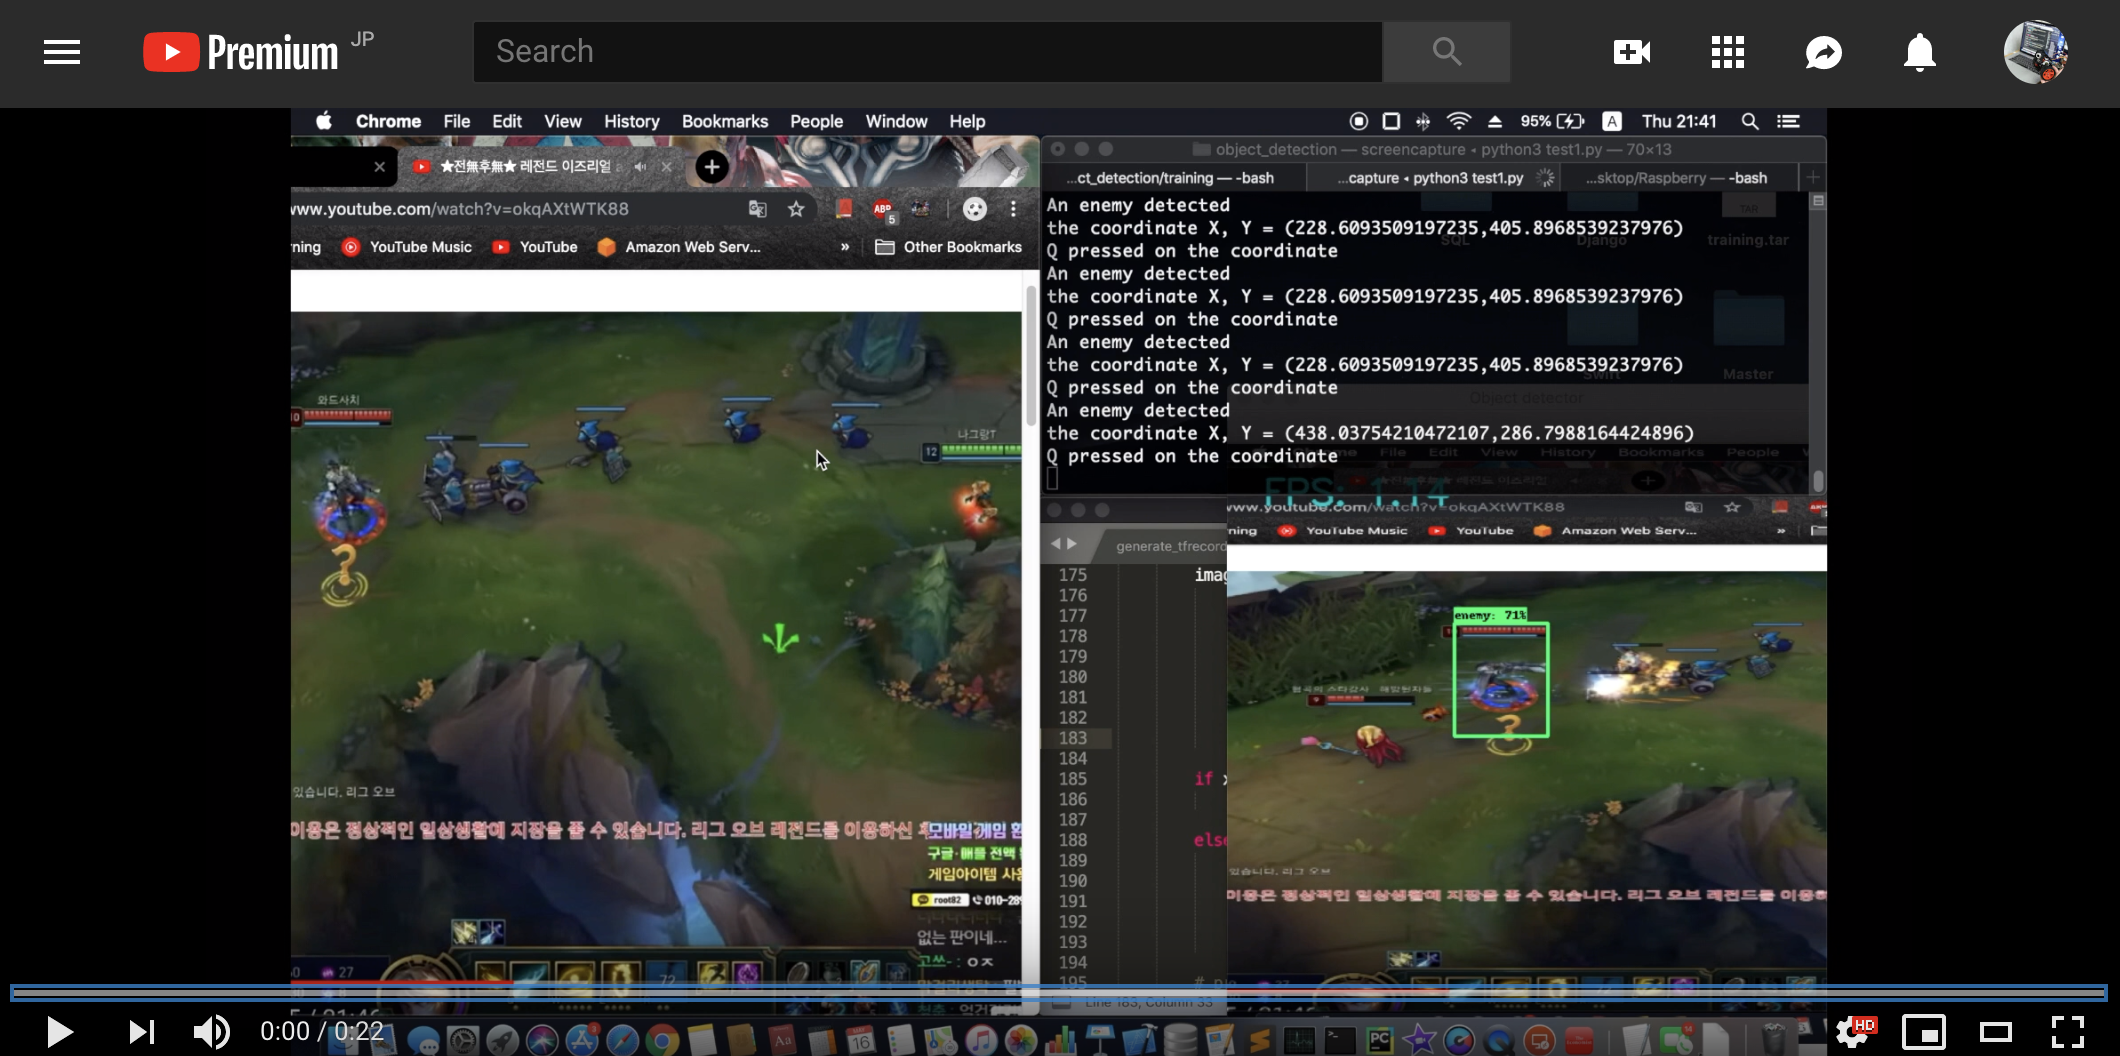
Task: Toggle theater mode
Action: [x=1996, y=1031]
